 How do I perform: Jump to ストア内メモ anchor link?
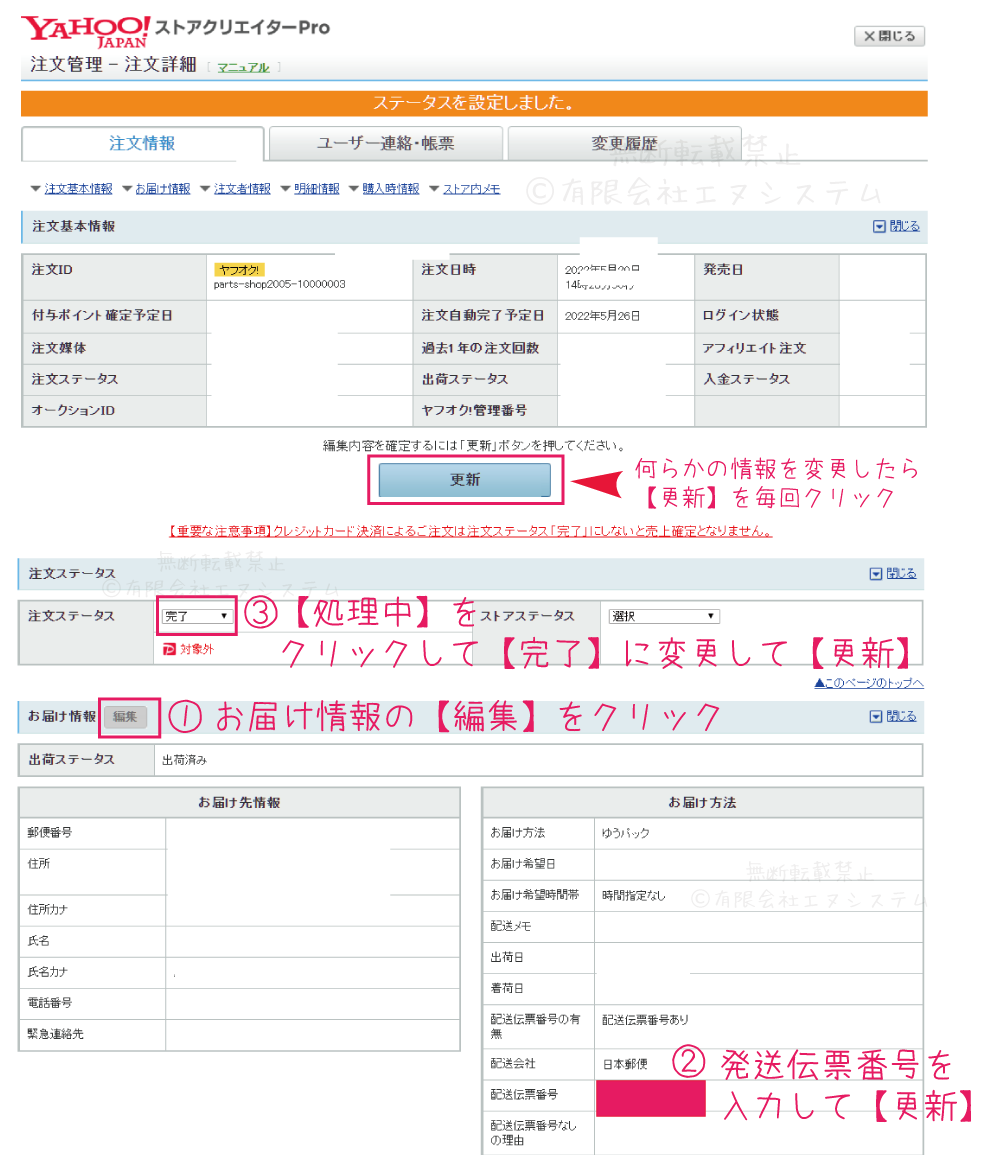point(471,189)
